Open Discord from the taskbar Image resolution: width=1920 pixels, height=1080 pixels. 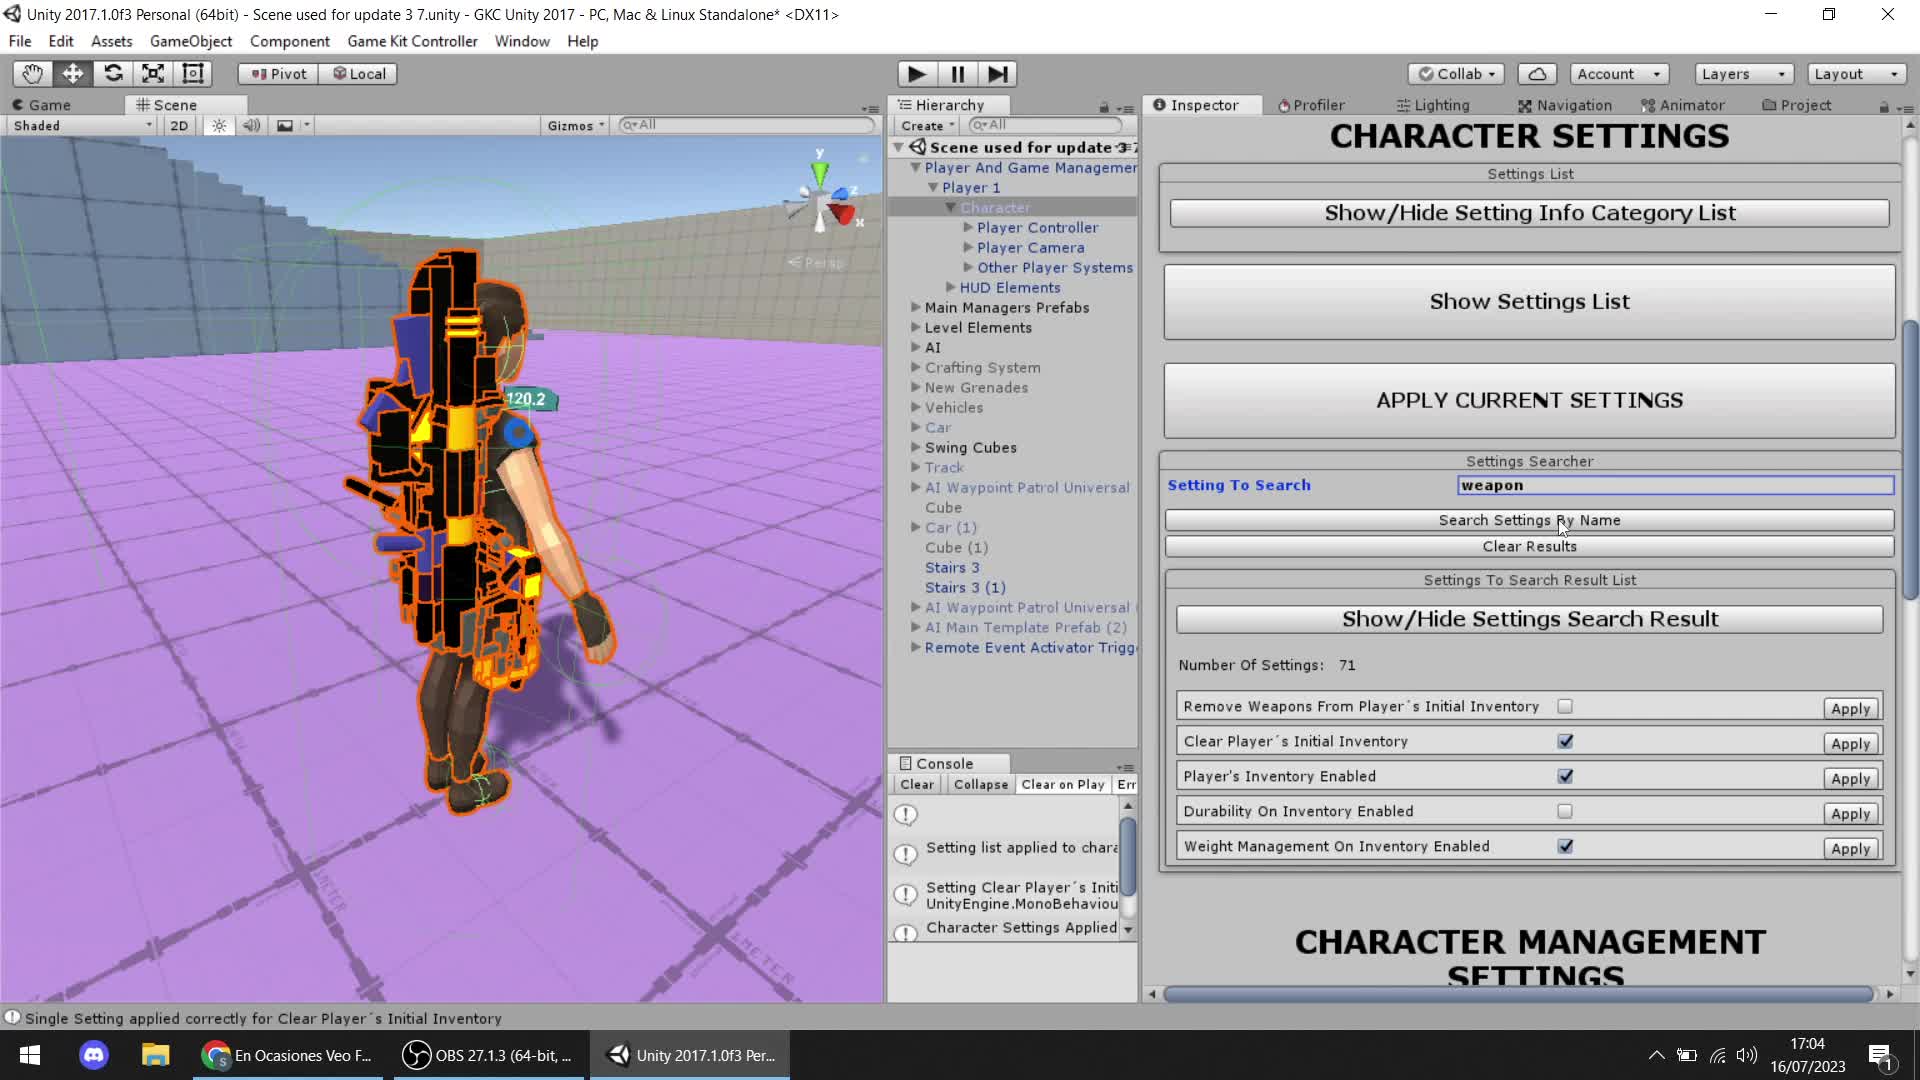94,1055
